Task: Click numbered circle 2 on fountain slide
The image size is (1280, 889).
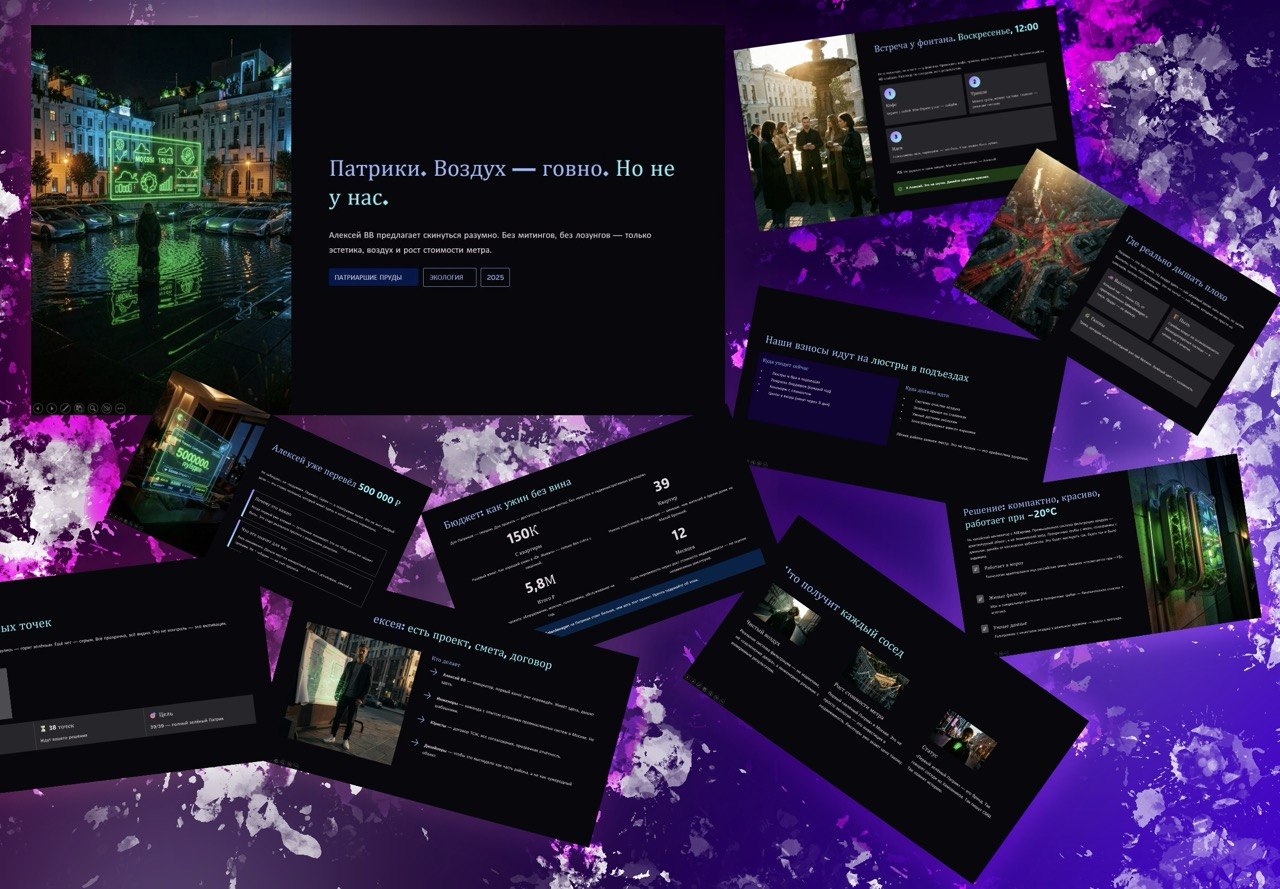Action: [974, 82]
